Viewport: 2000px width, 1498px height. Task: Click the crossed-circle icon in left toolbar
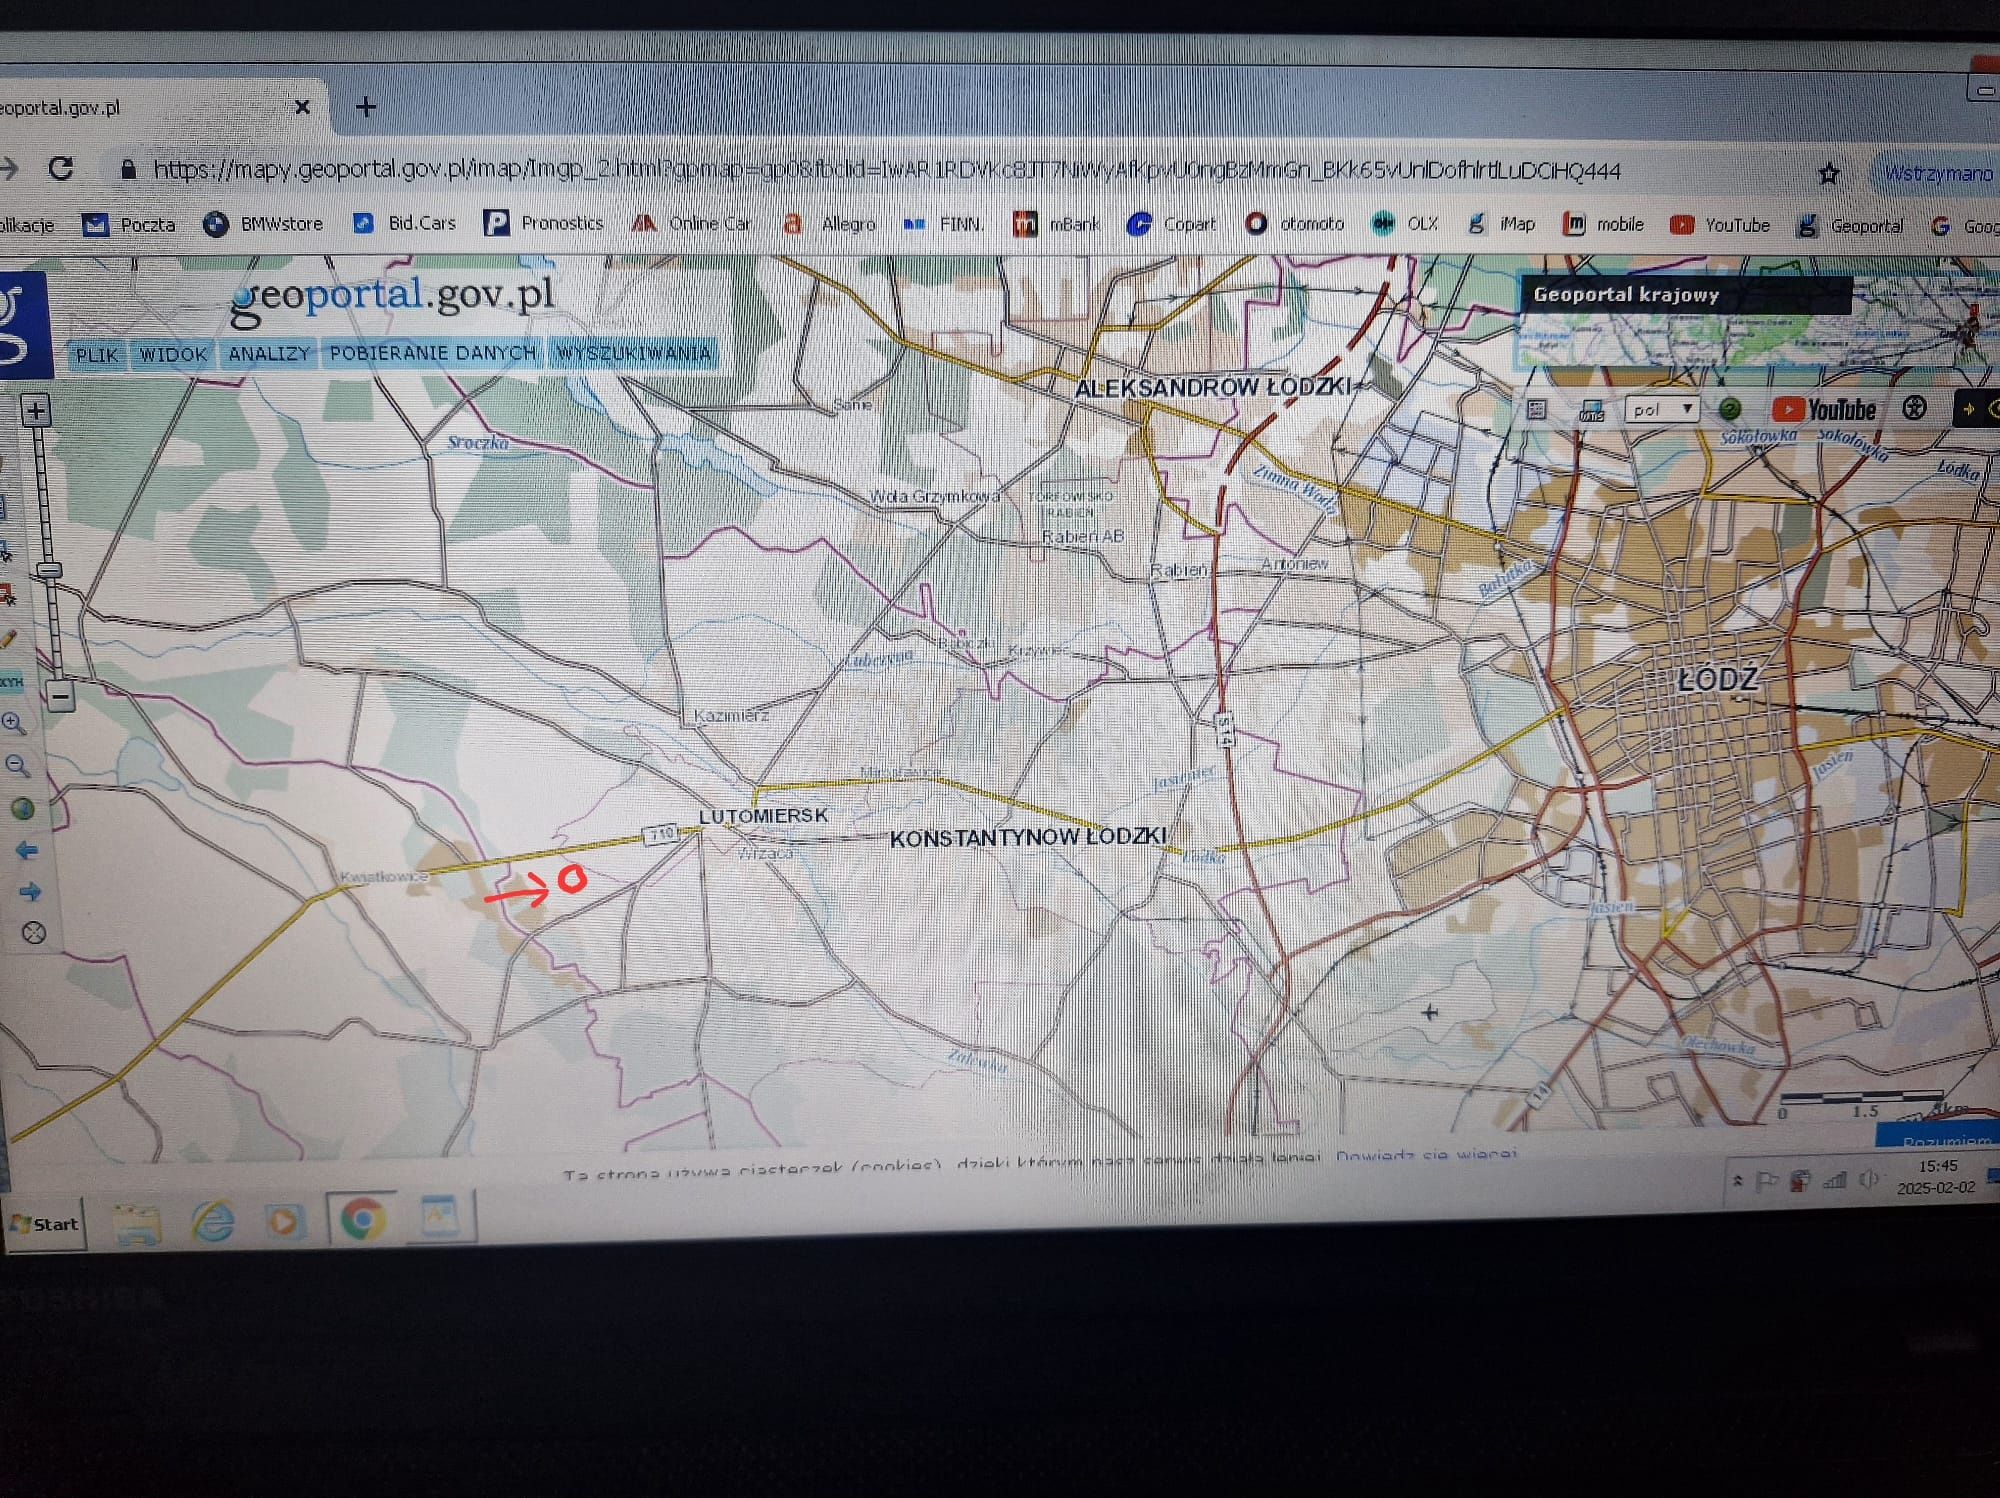(34, 933)
